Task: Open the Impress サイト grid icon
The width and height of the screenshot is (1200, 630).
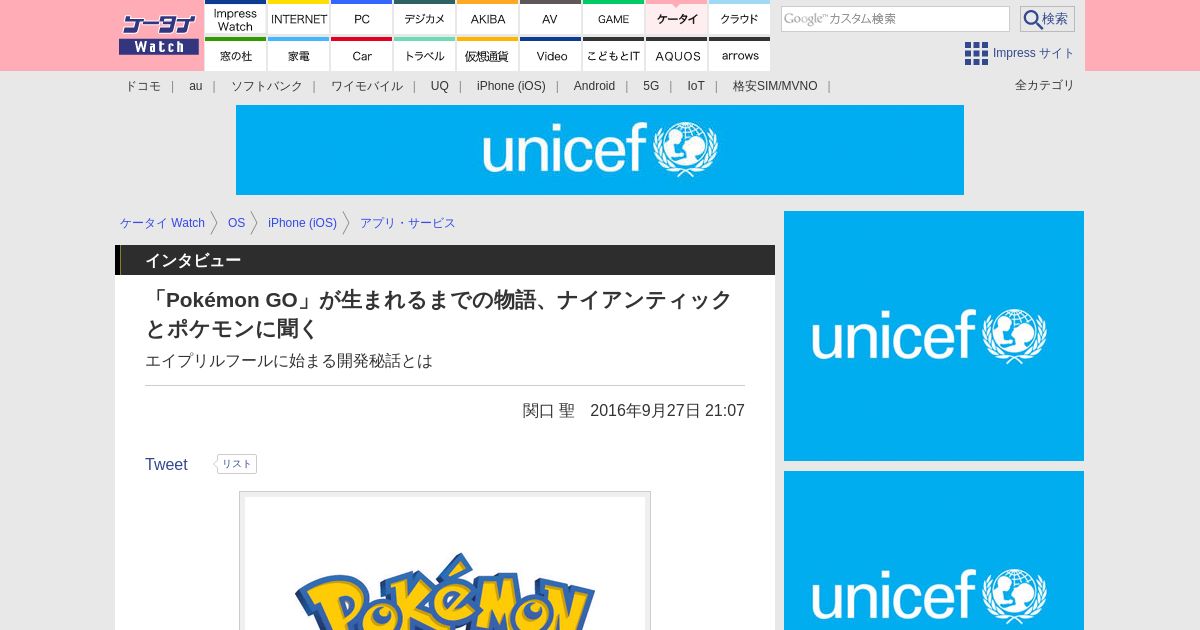Action: [976, 53]
